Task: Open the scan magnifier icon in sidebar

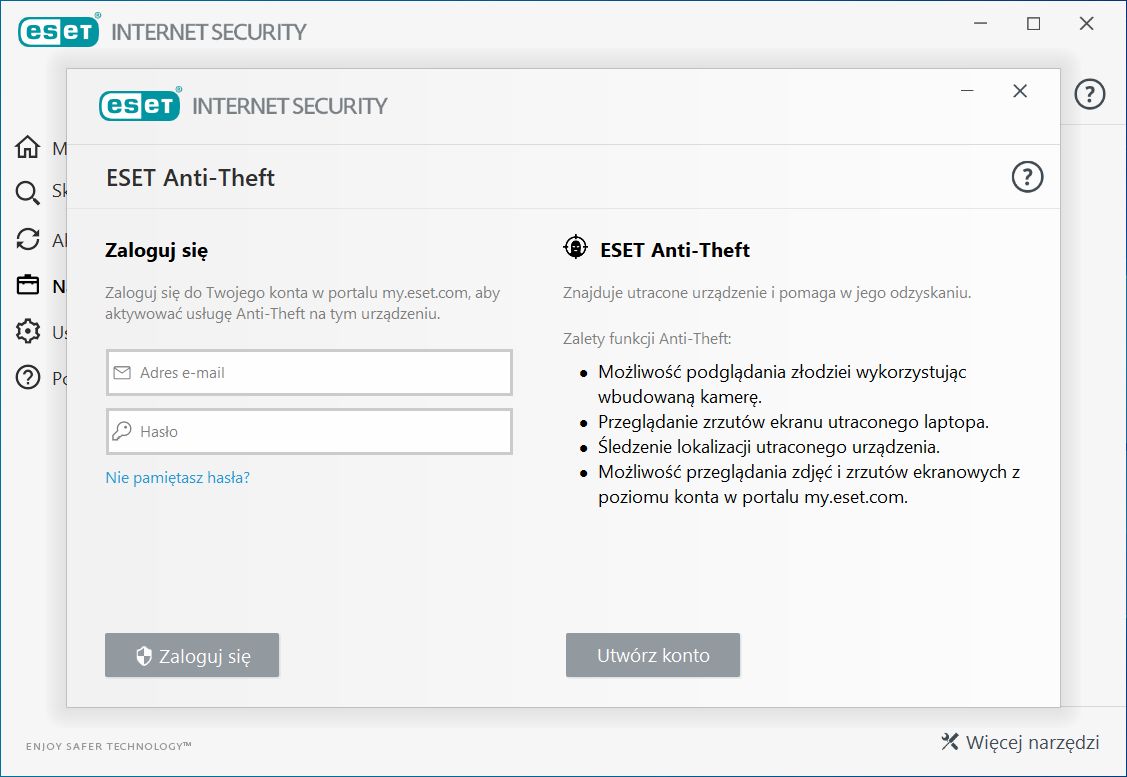Action: pyautogui.click(x=27, y=193)
